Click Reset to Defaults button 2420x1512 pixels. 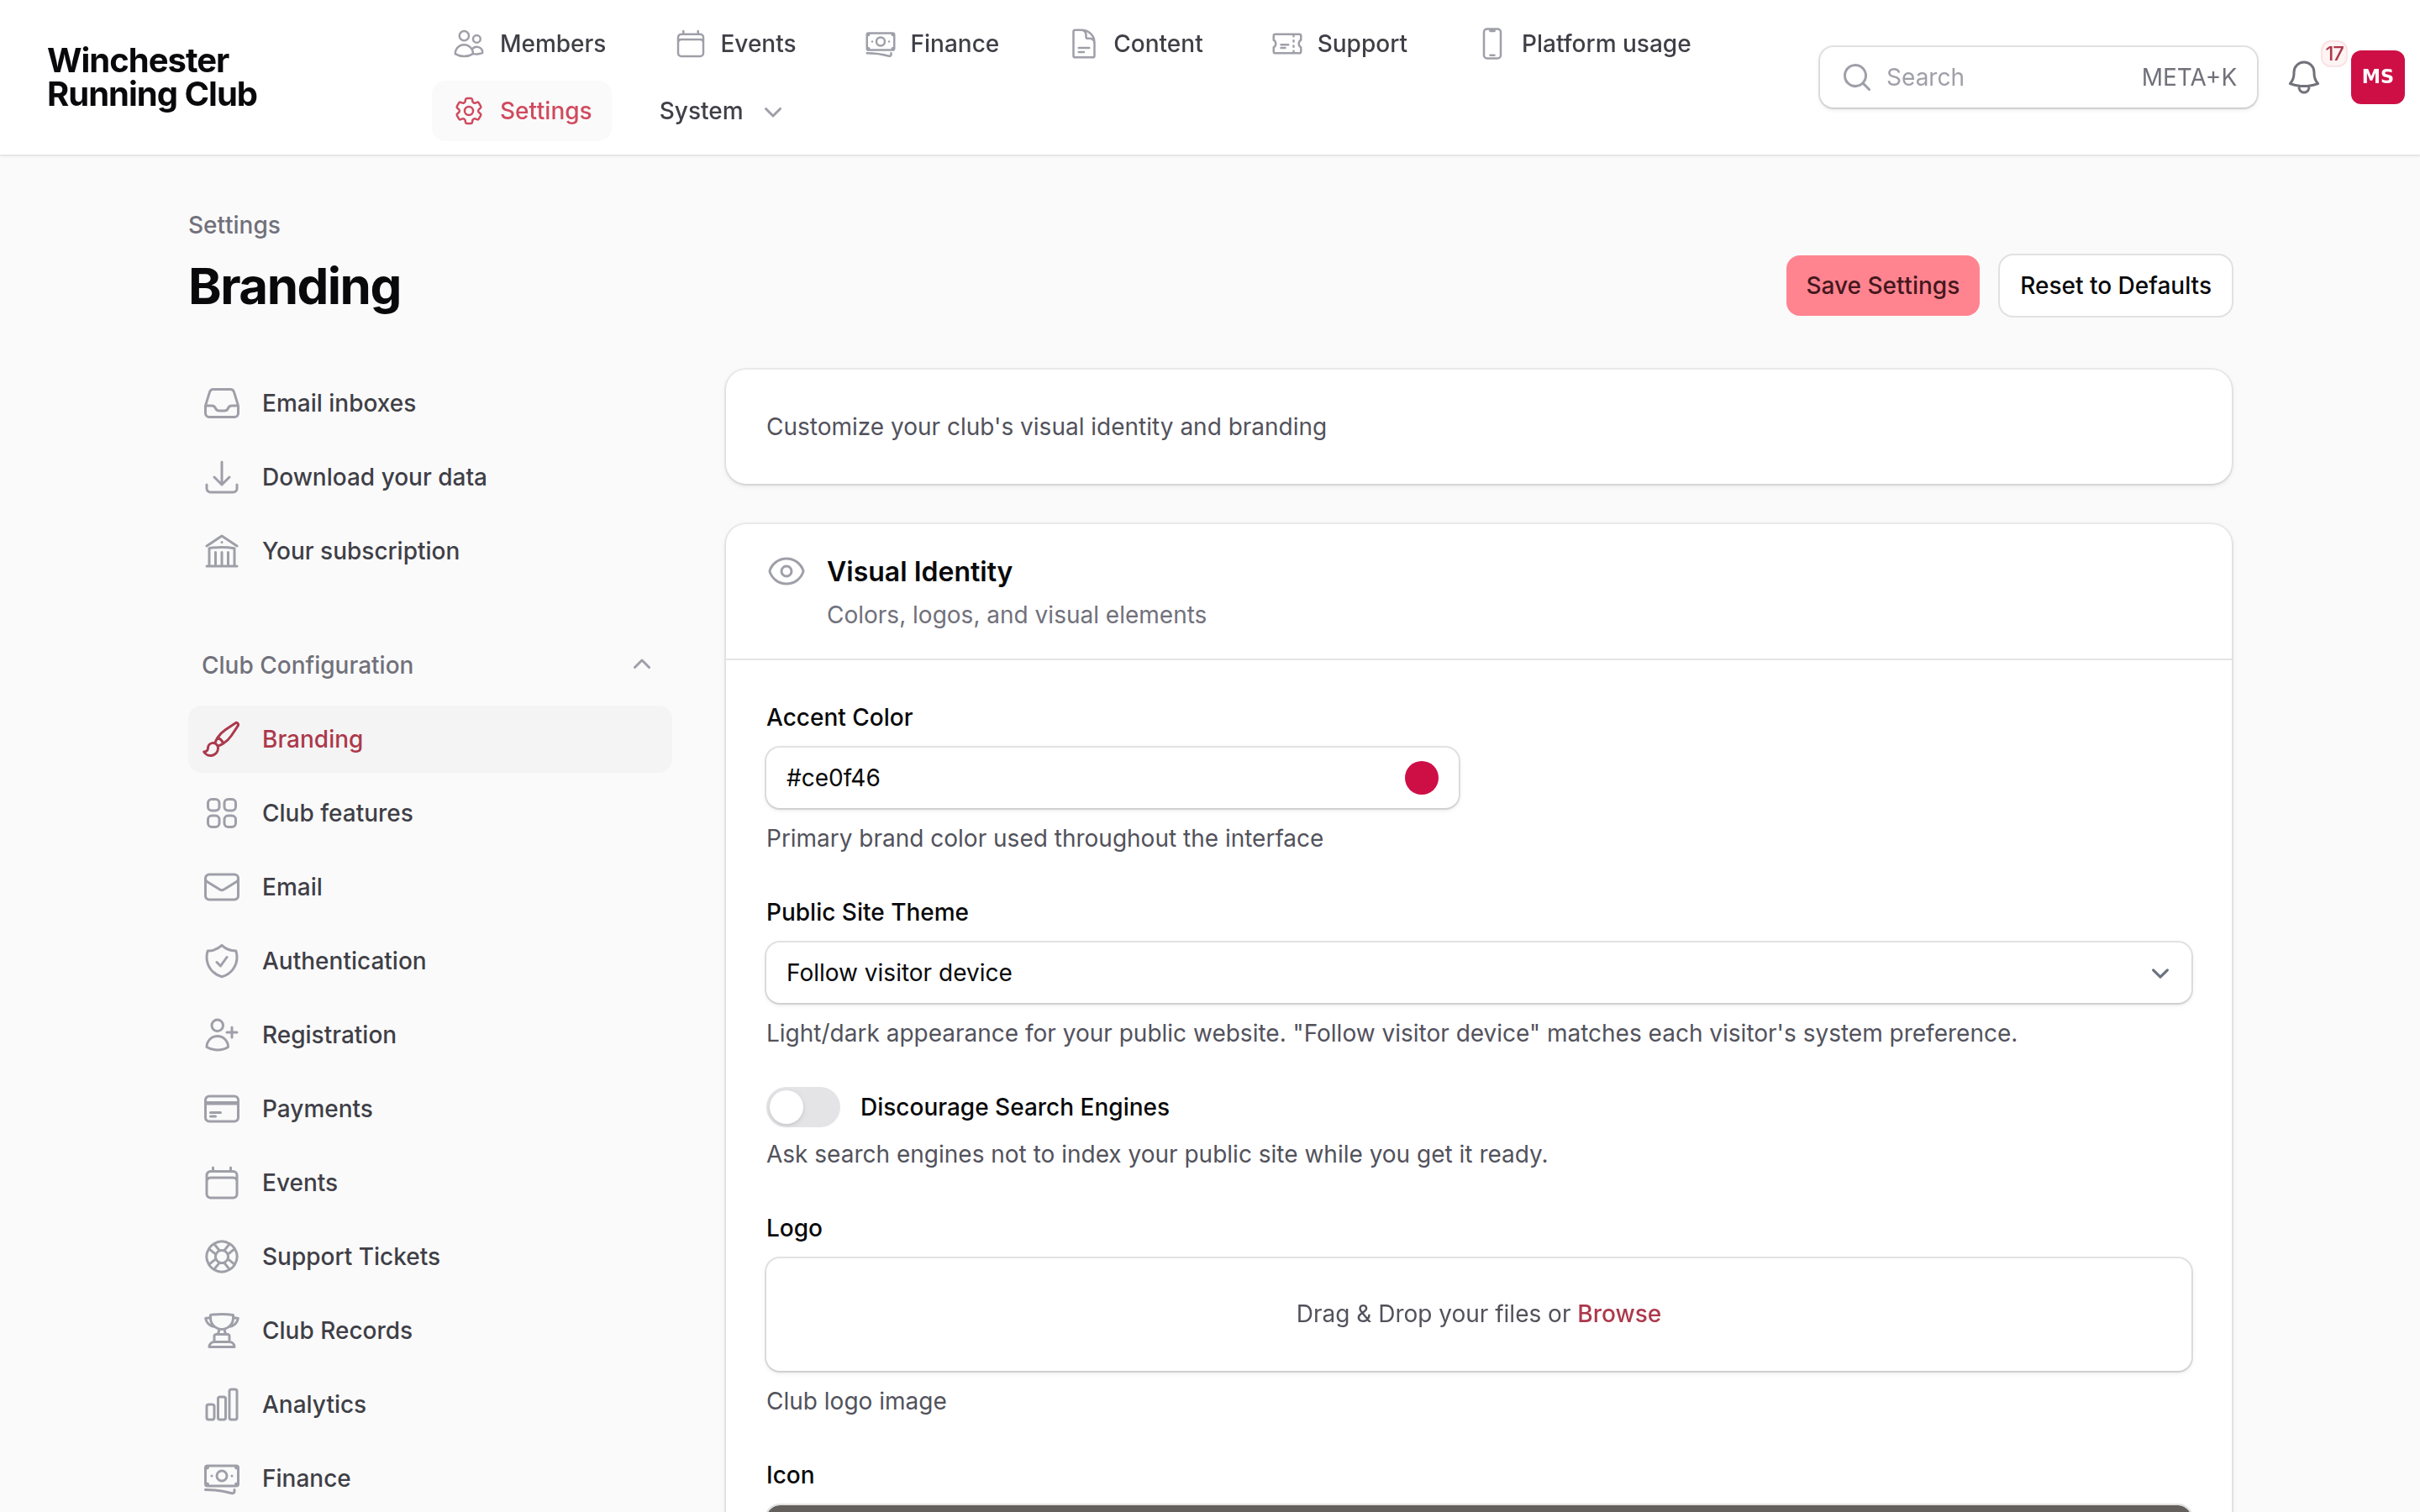tap(2115, 286)
